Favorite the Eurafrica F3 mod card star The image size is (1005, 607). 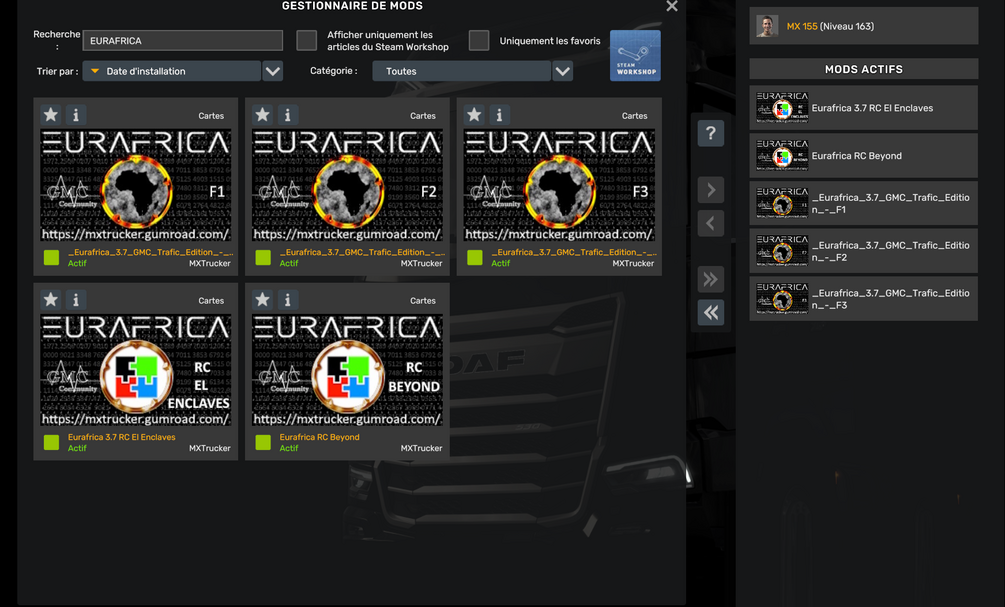[x=474, y=115]
